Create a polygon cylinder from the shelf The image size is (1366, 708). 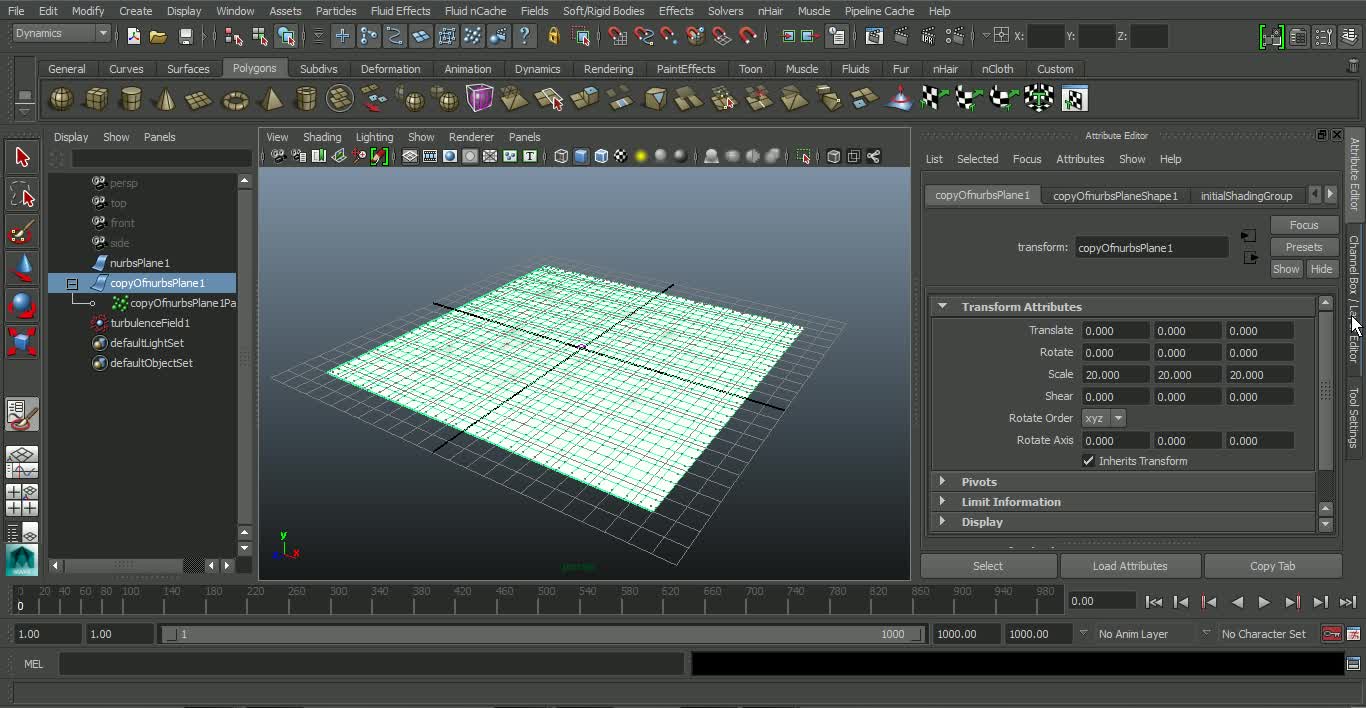pyautogui.click(x=131, y=99)
